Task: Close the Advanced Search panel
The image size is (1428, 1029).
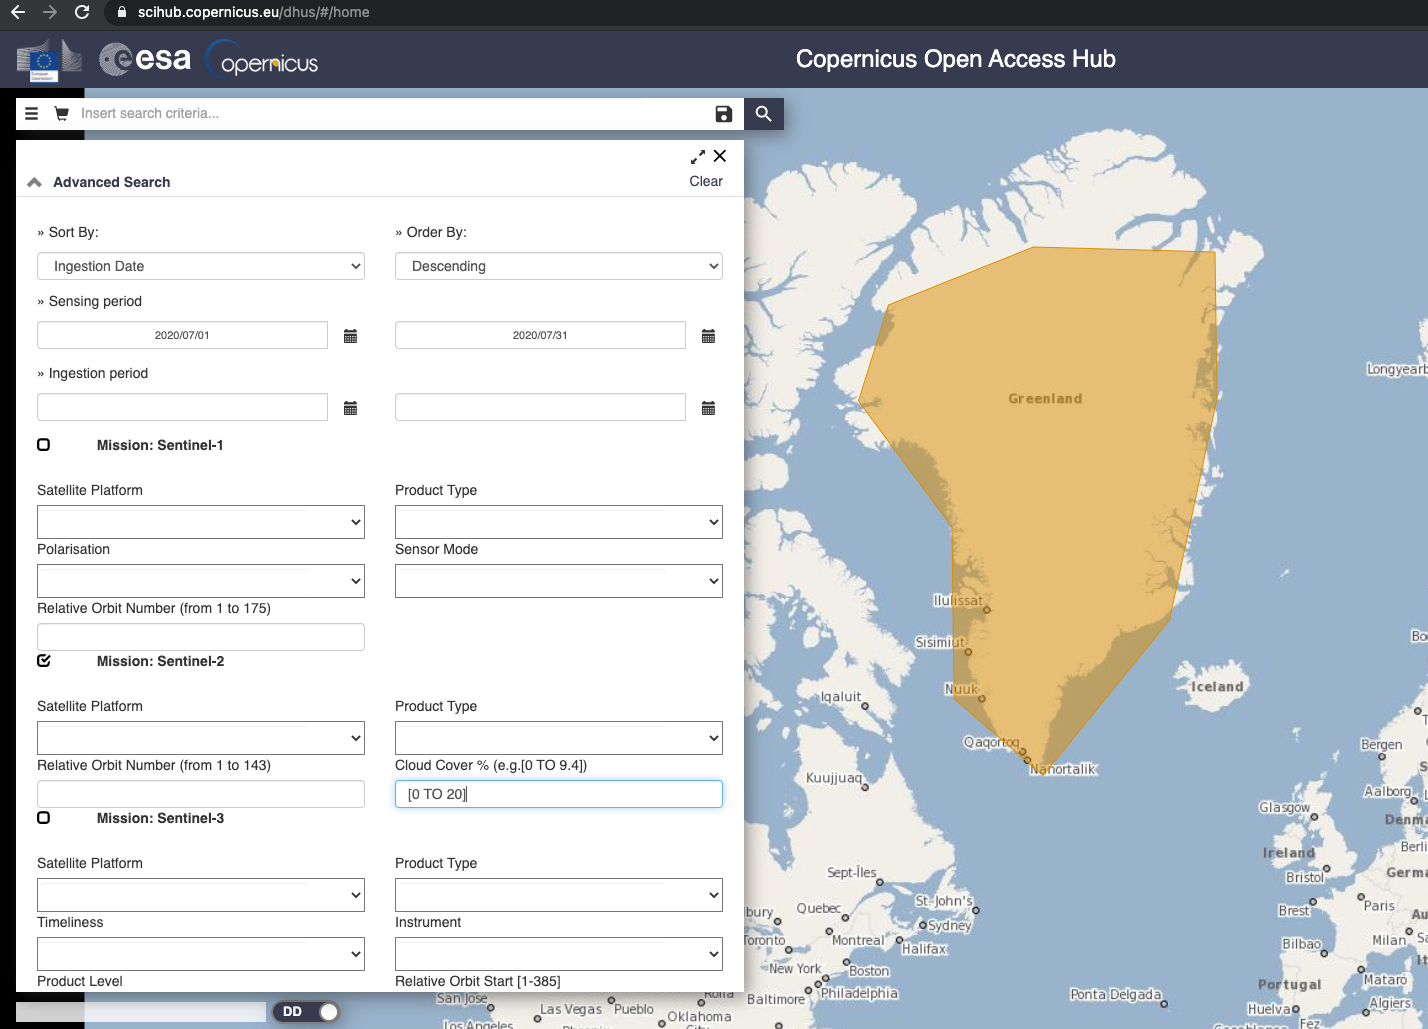Action: pos(720,156)
